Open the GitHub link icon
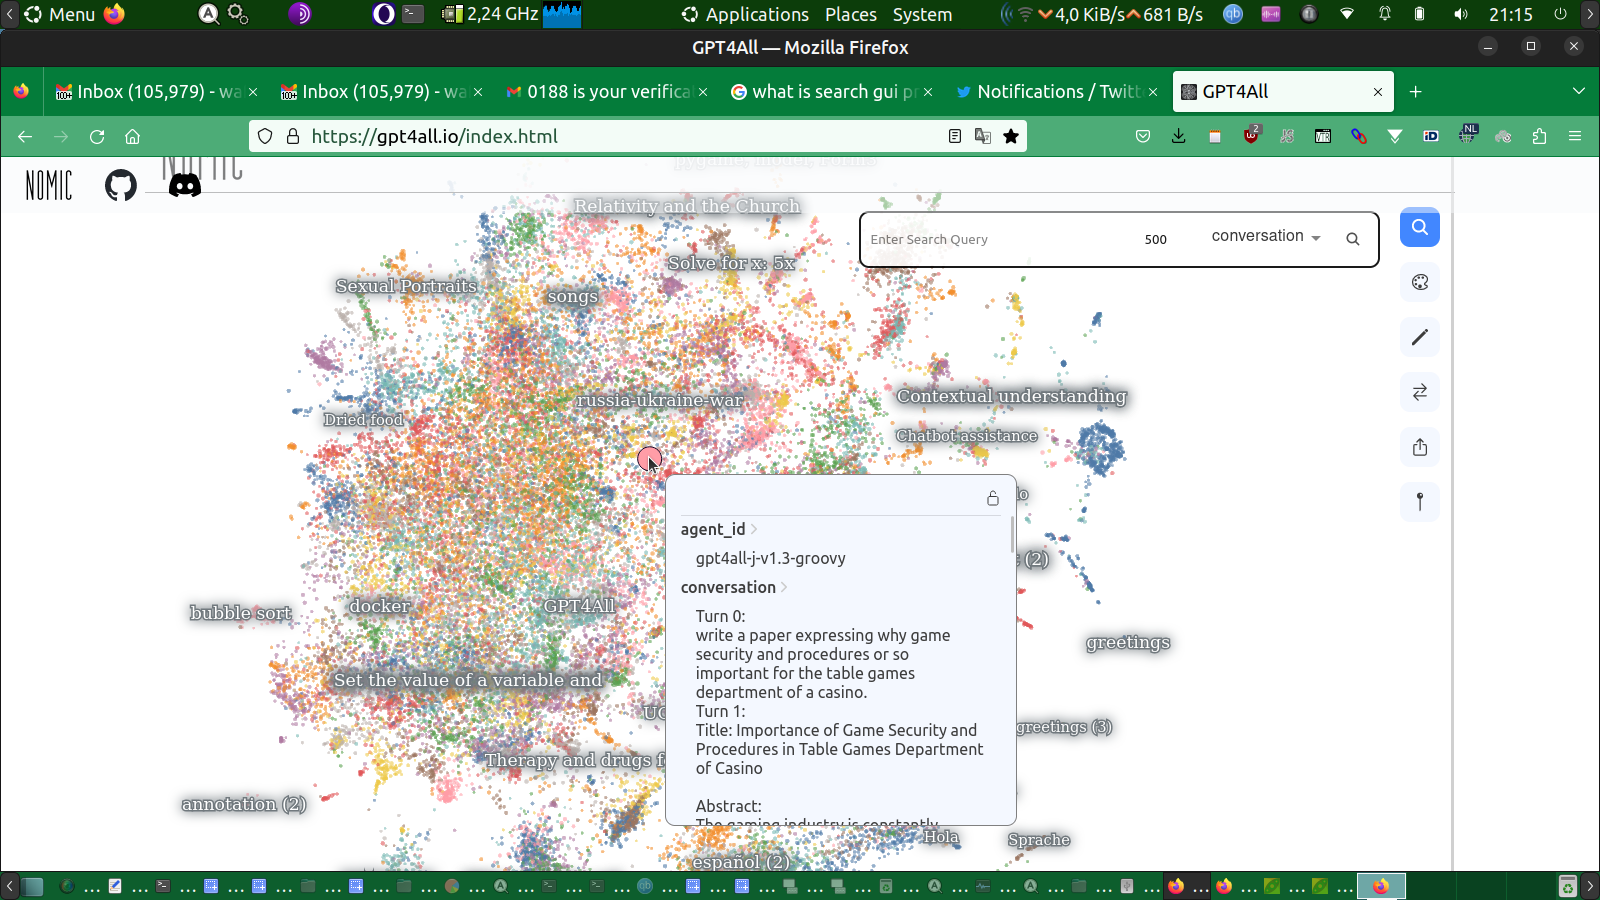Image resolution: width=1600 pixels, height=900 pixels. 121,185
